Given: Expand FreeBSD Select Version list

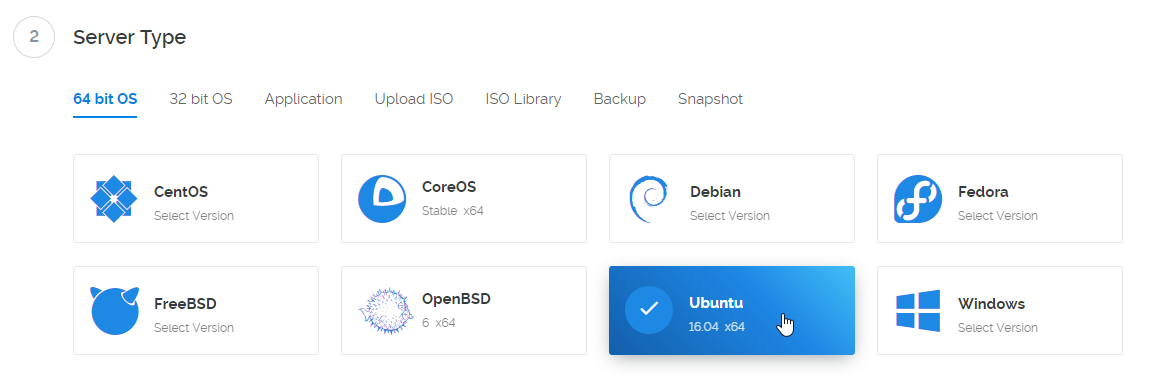Looking at the screenshot, I should (x=193, y=327).
